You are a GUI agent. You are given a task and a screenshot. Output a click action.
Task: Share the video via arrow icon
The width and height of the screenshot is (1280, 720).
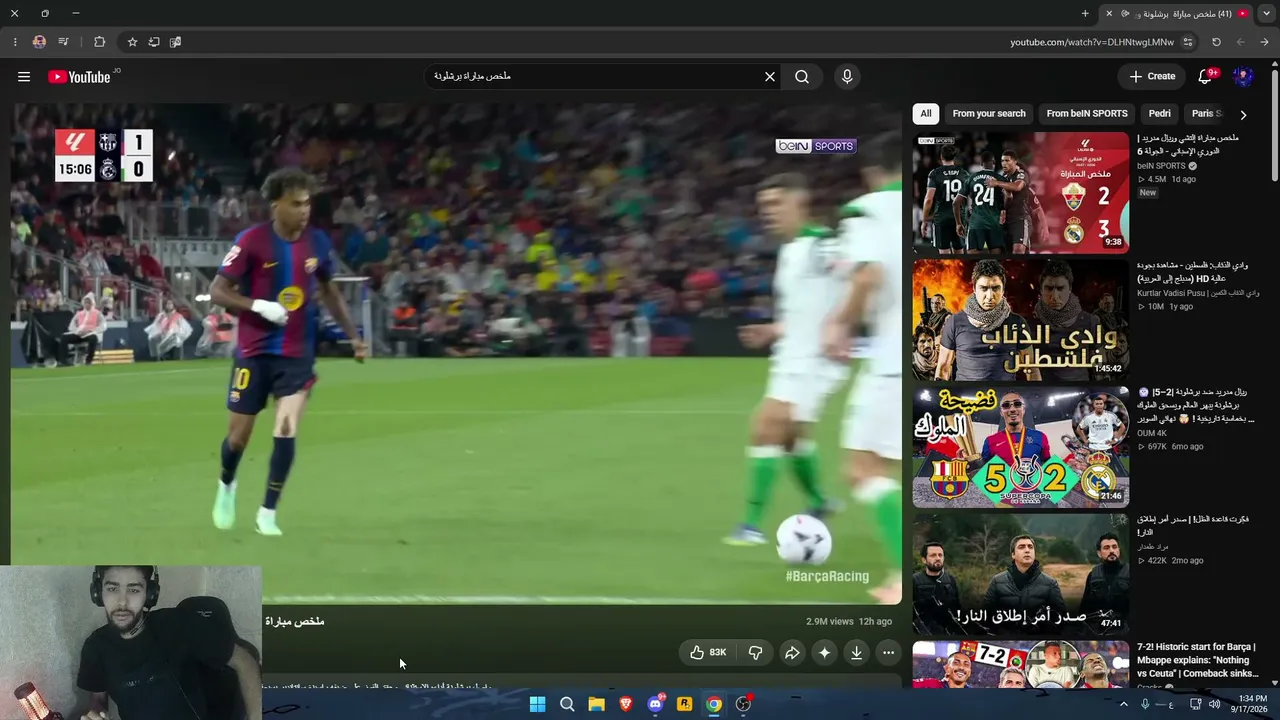[791, 652]
